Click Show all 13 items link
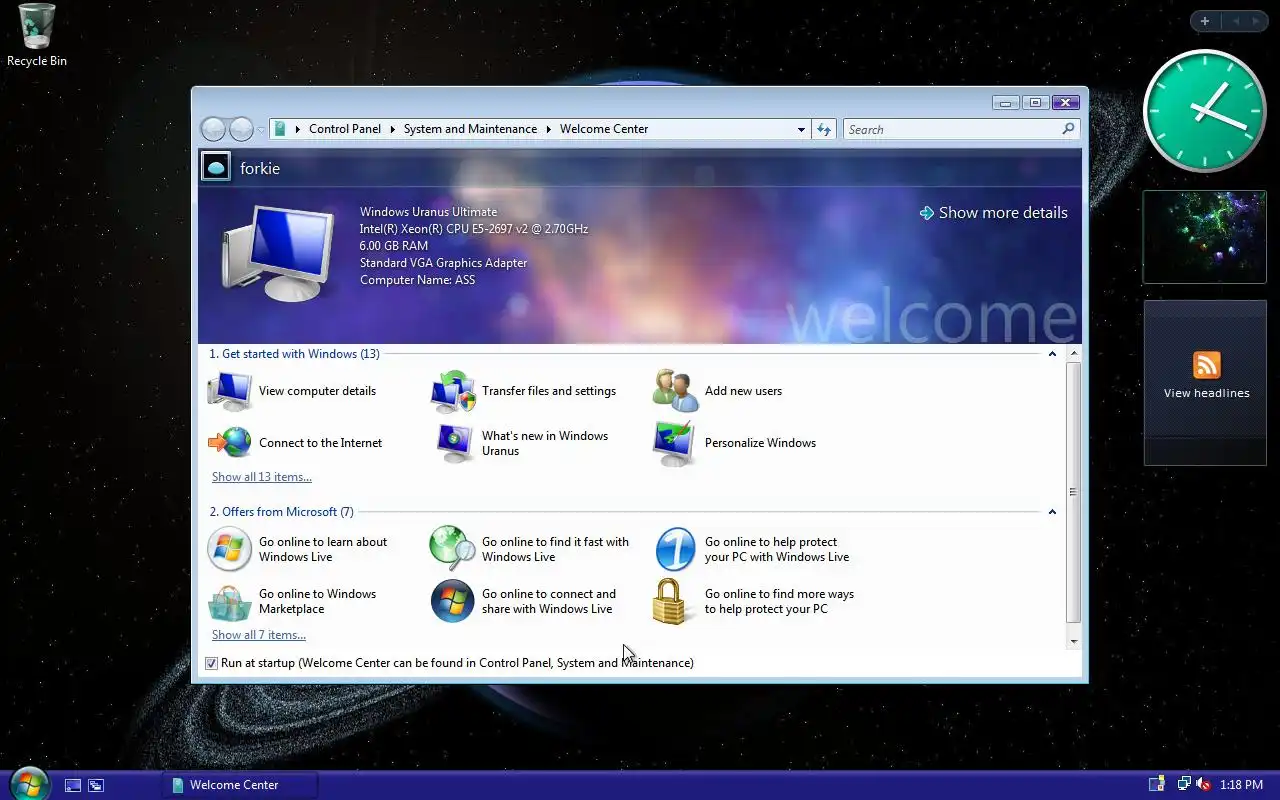The width and height of the screenshot is (1280, 800). pos(262,477)
